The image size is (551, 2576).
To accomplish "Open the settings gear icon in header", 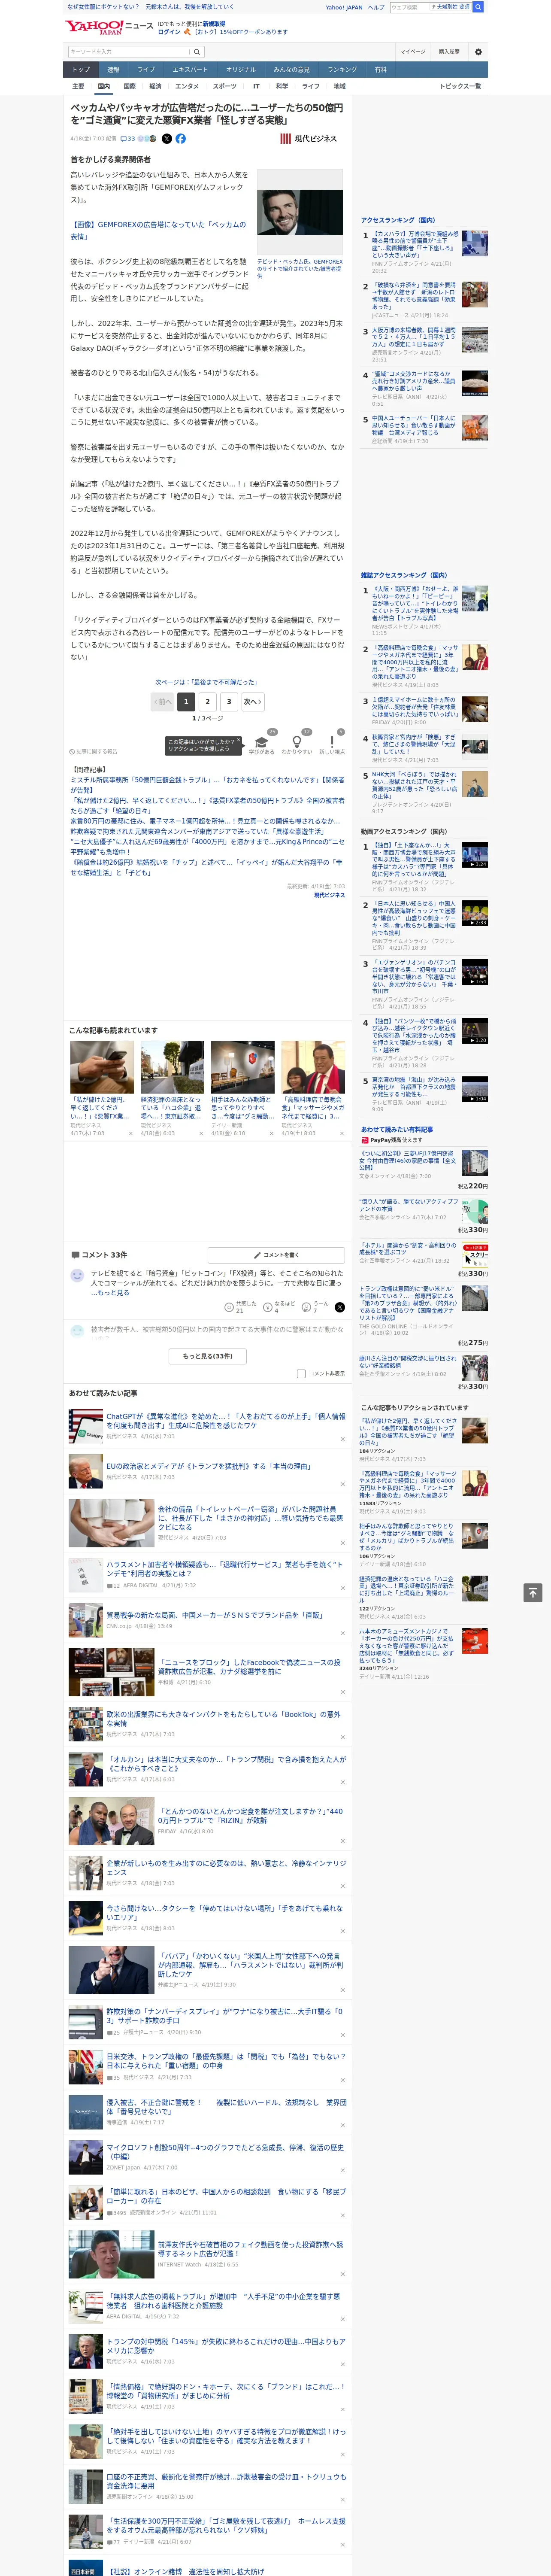I will (x=478, y=52).
